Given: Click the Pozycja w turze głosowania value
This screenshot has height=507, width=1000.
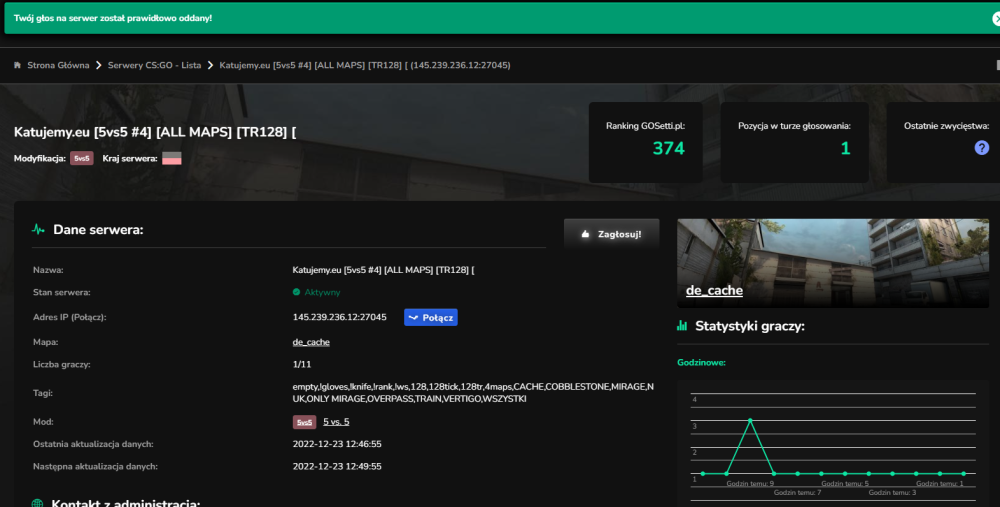Looking at the screenshot, I should [845, 148].
